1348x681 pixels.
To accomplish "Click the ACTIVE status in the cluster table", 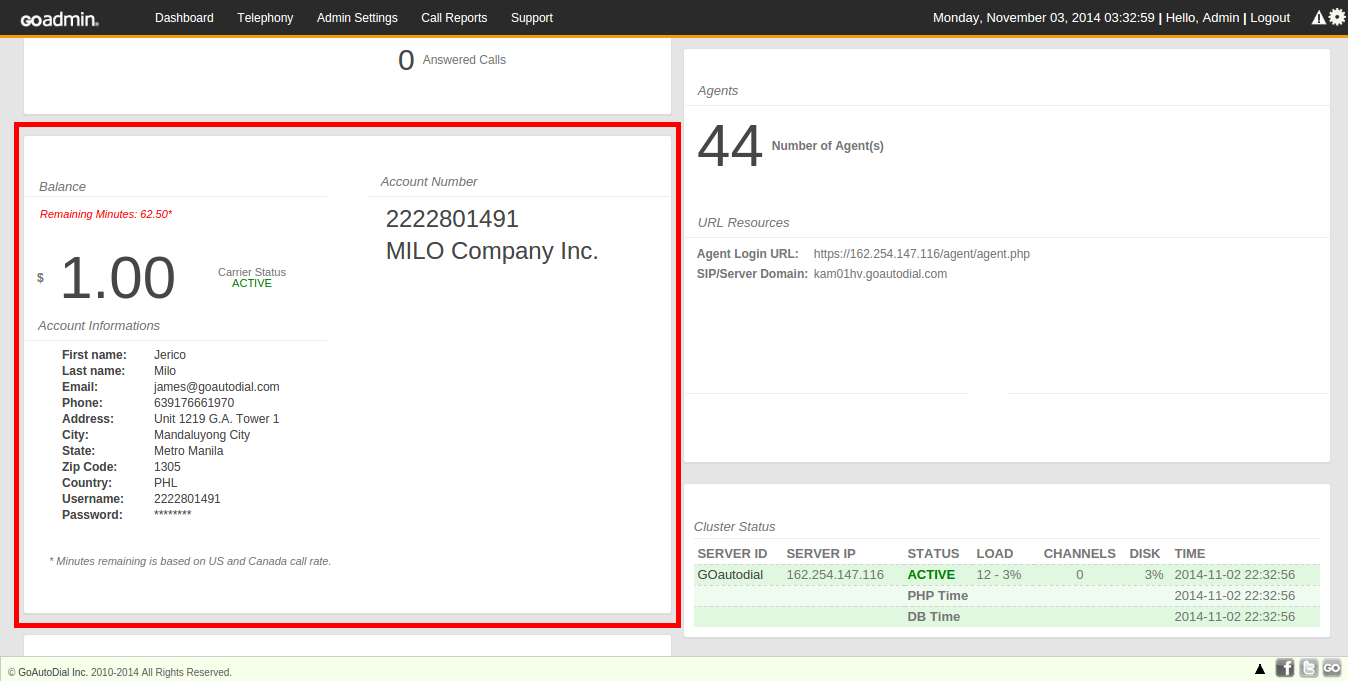I will 931,575.
